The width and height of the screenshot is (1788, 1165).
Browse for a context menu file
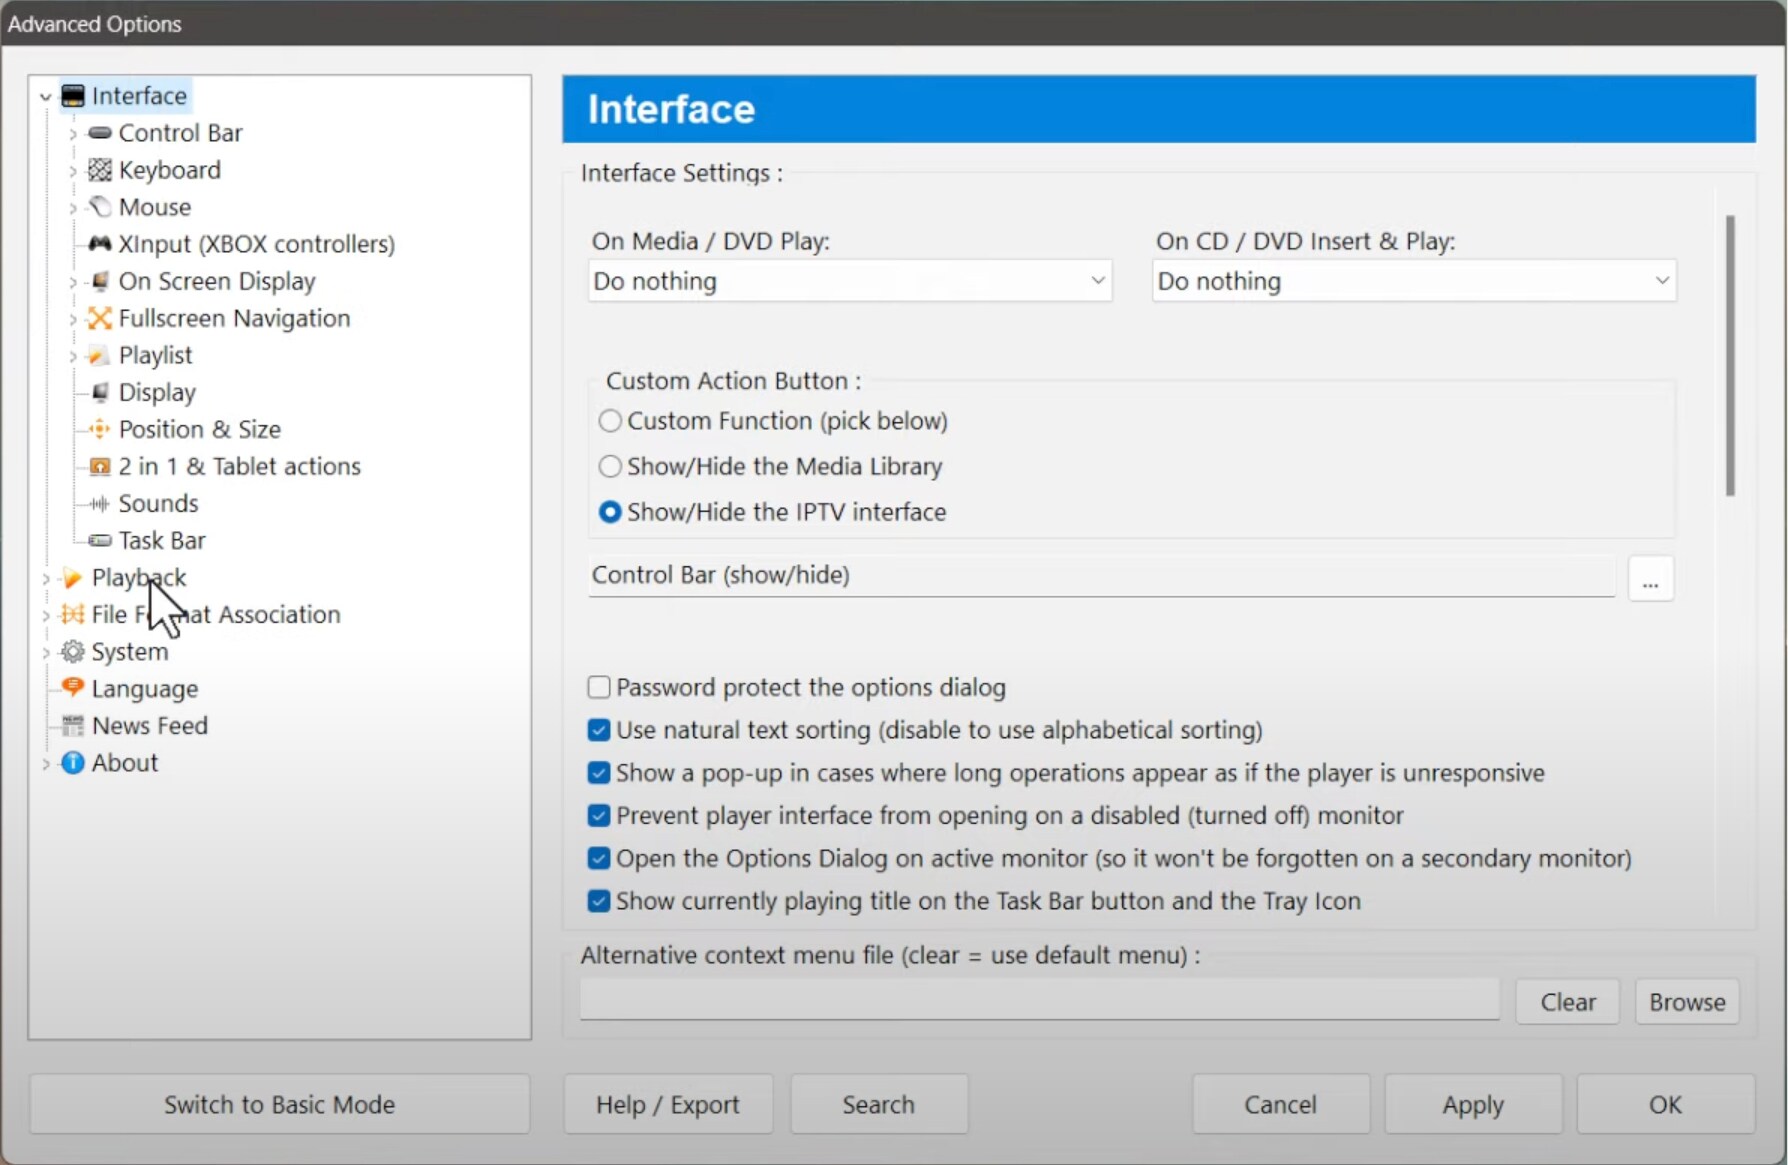point(1687,1002)
